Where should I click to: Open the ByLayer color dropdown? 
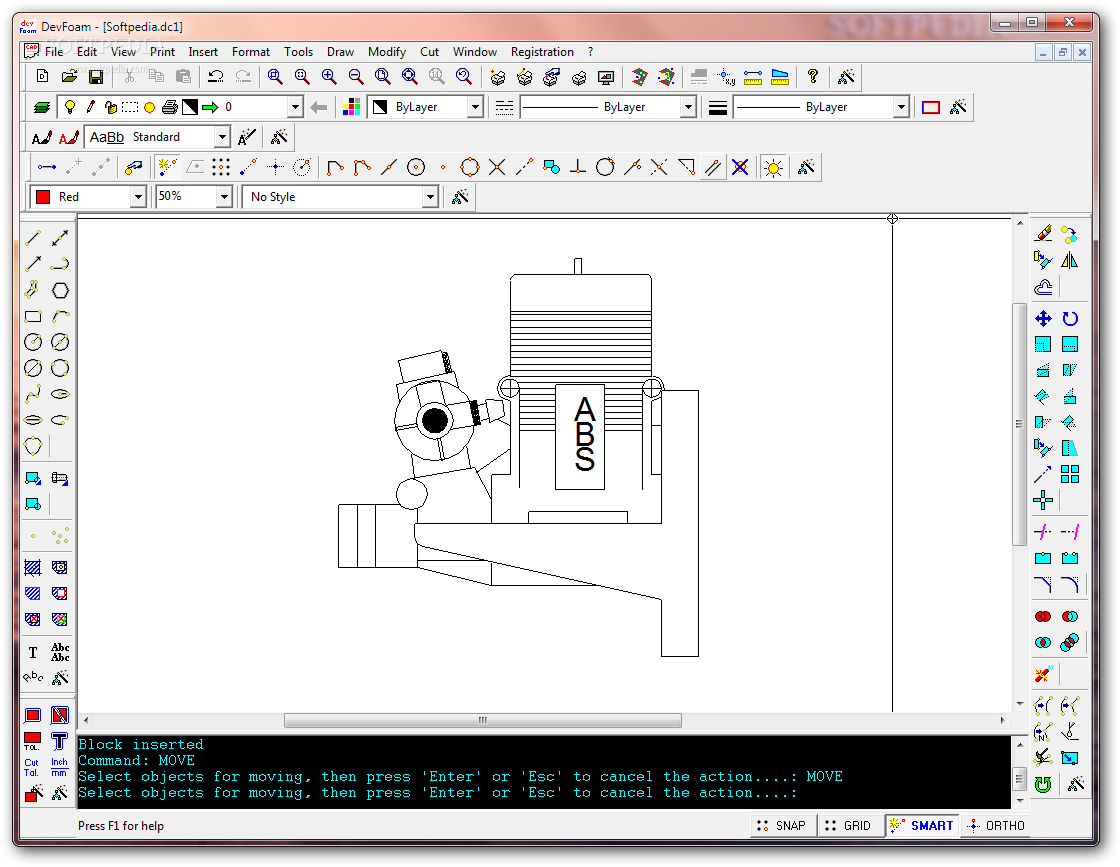point(475,107)
